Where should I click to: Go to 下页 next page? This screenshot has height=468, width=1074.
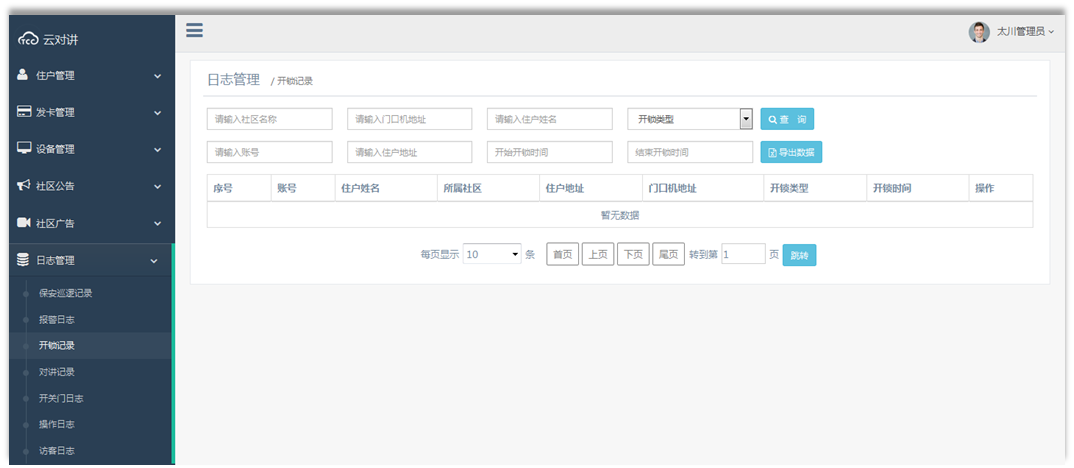click(x=633, y=254)
